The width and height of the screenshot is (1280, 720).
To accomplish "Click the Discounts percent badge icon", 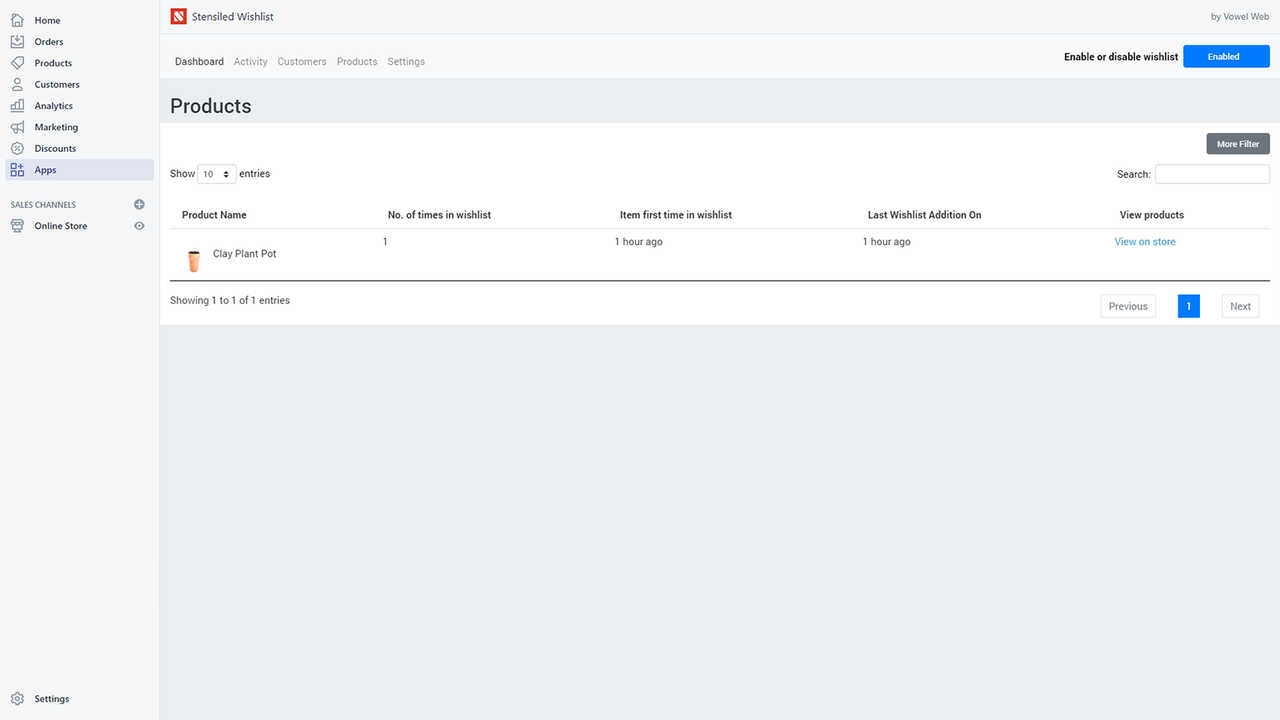I will coord(17,148).
